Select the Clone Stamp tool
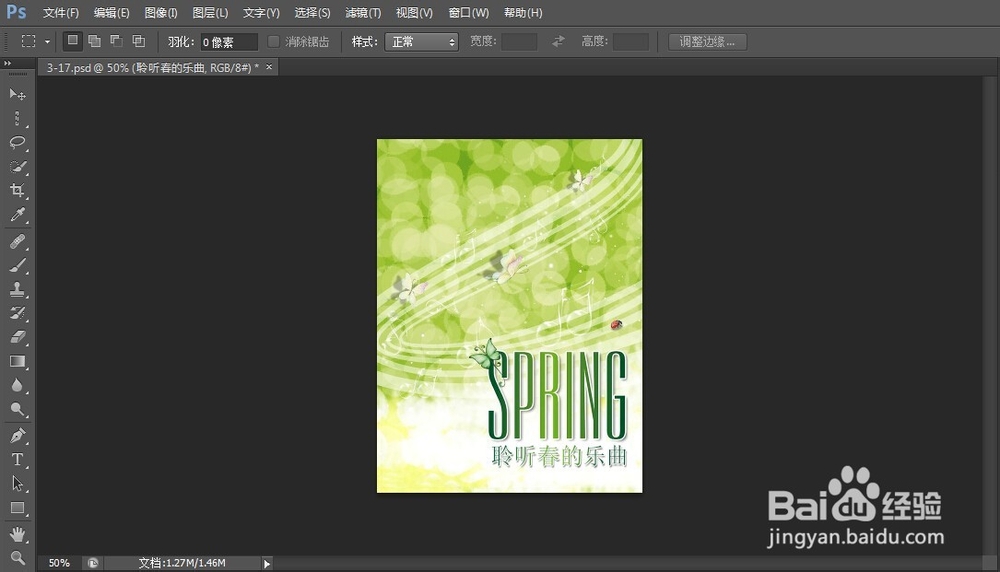1000x572 pixels. [x=17, y=290]
